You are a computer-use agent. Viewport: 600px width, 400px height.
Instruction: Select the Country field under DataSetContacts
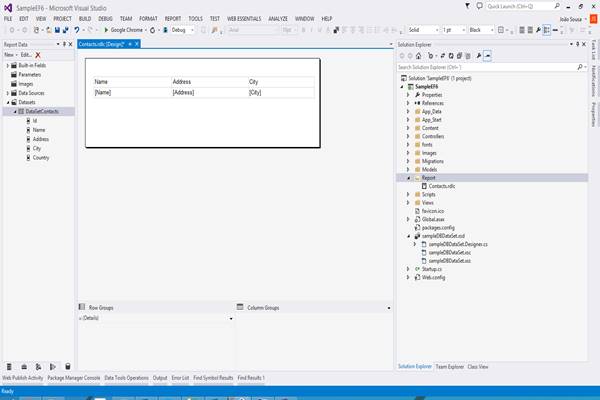[41, 158]
